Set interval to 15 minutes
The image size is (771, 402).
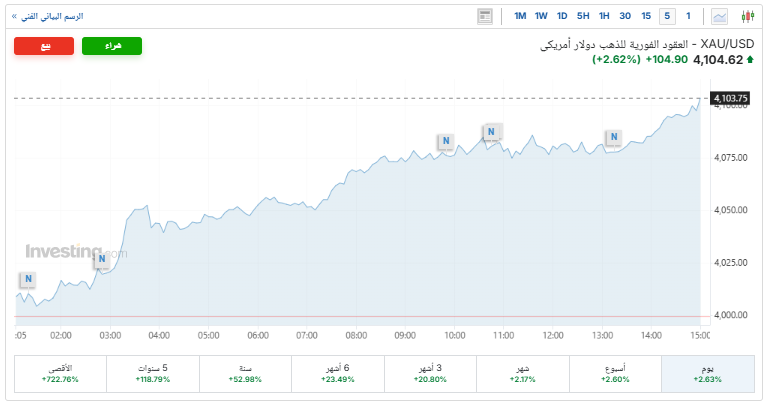pyautogui.click(x=646, y=16)
